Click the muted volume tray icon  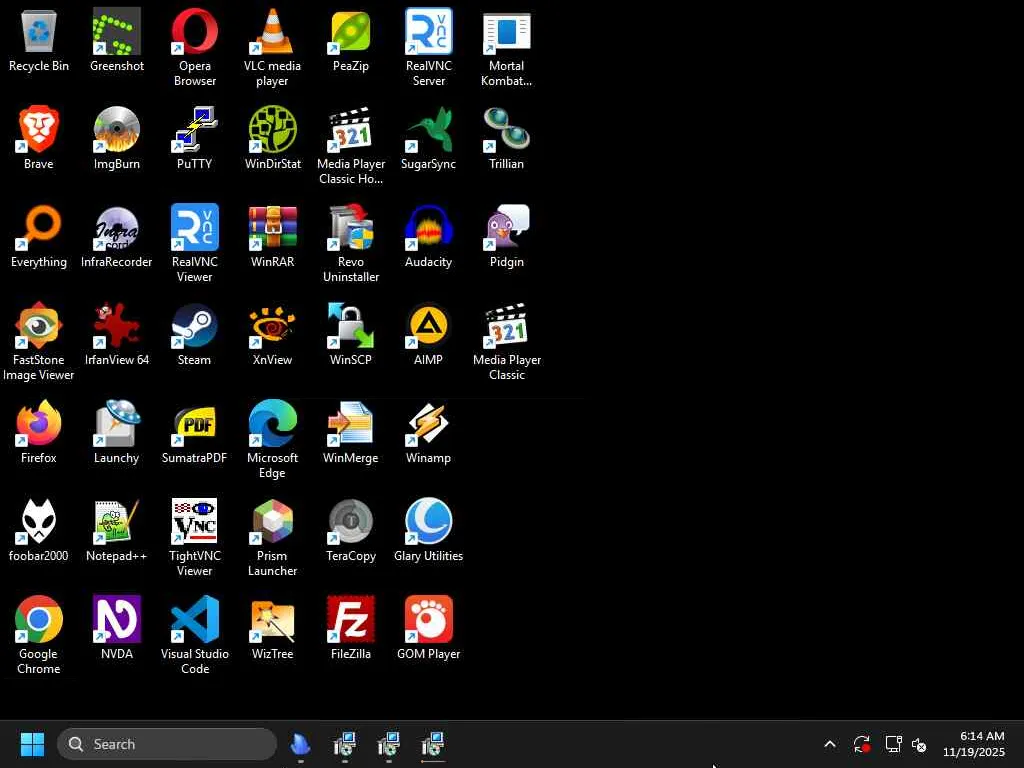pyautogui.click(x=919, y=744)
